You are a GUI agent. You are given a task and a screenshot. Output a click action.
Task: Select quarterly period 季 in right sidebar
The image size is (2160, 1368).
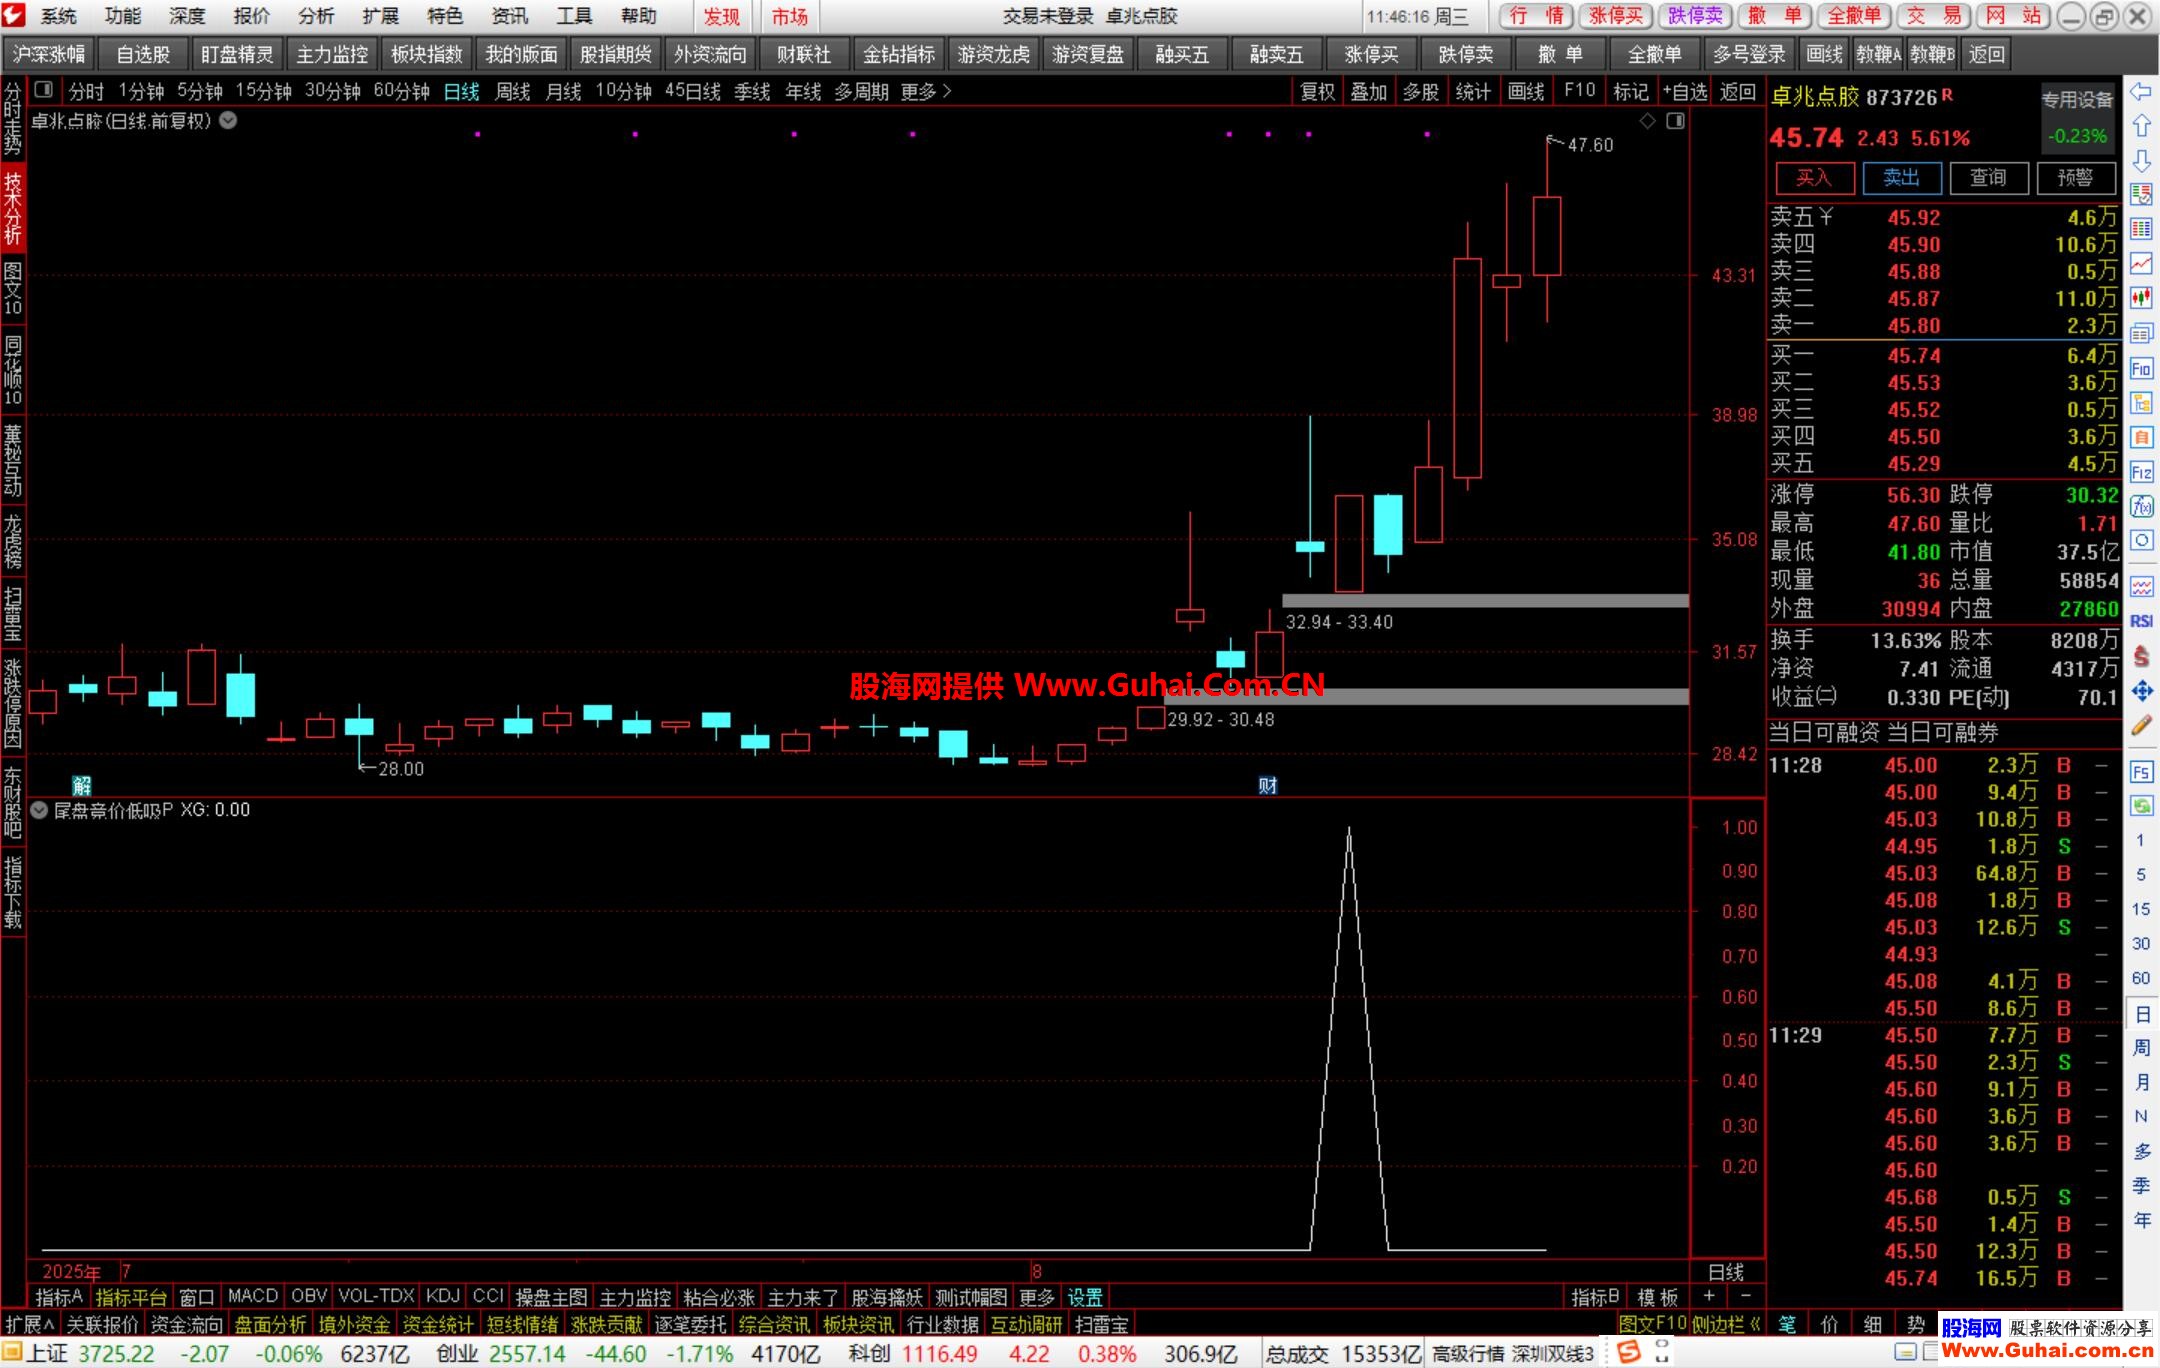click(2141, 1185)
